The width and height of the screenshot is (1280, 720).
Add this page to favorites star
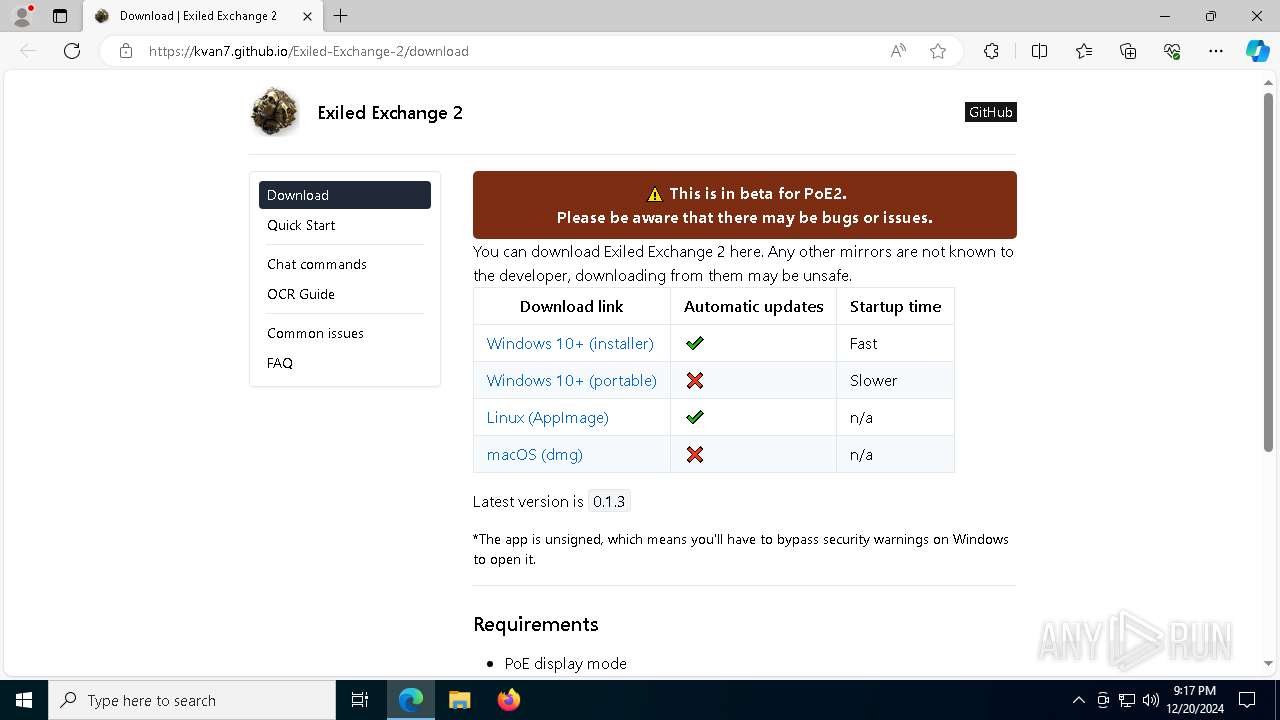pyautogui.click(x=938, y=51)
